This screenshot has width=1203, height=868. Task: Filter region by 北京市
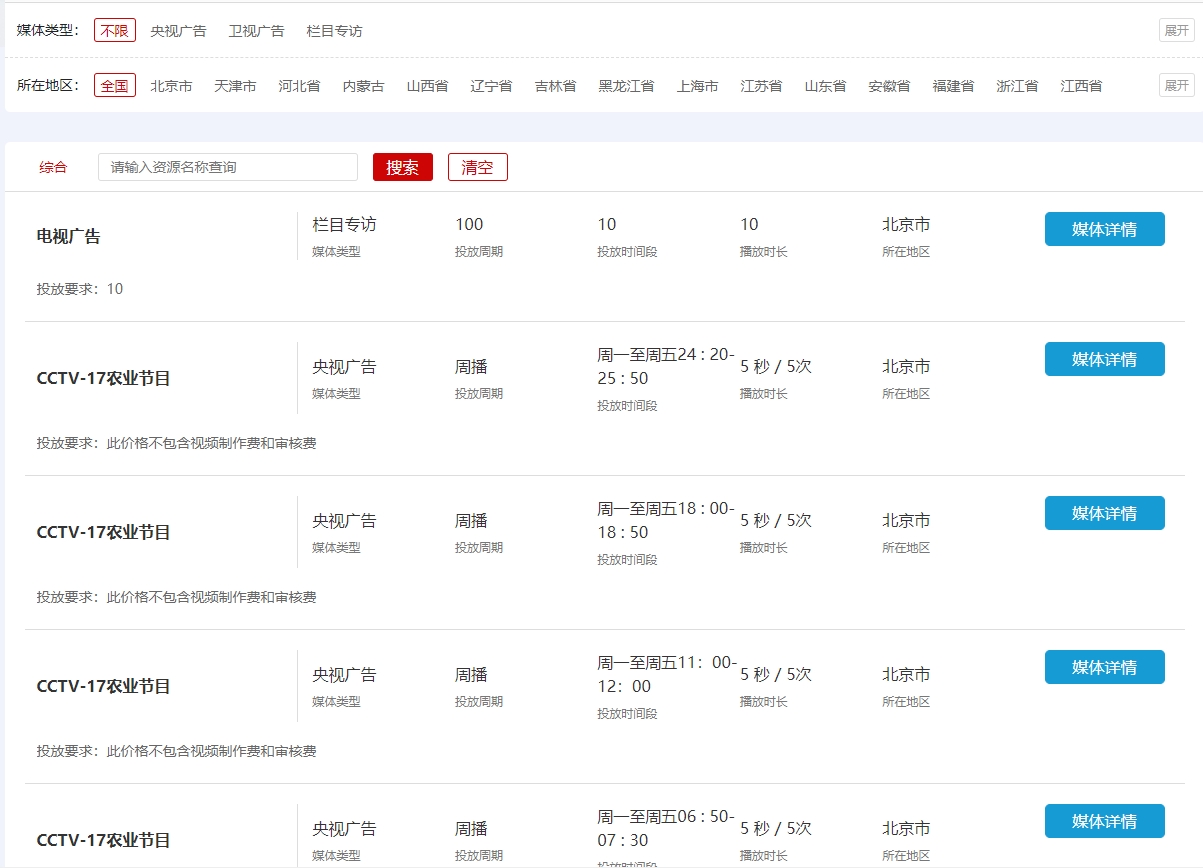171,86
